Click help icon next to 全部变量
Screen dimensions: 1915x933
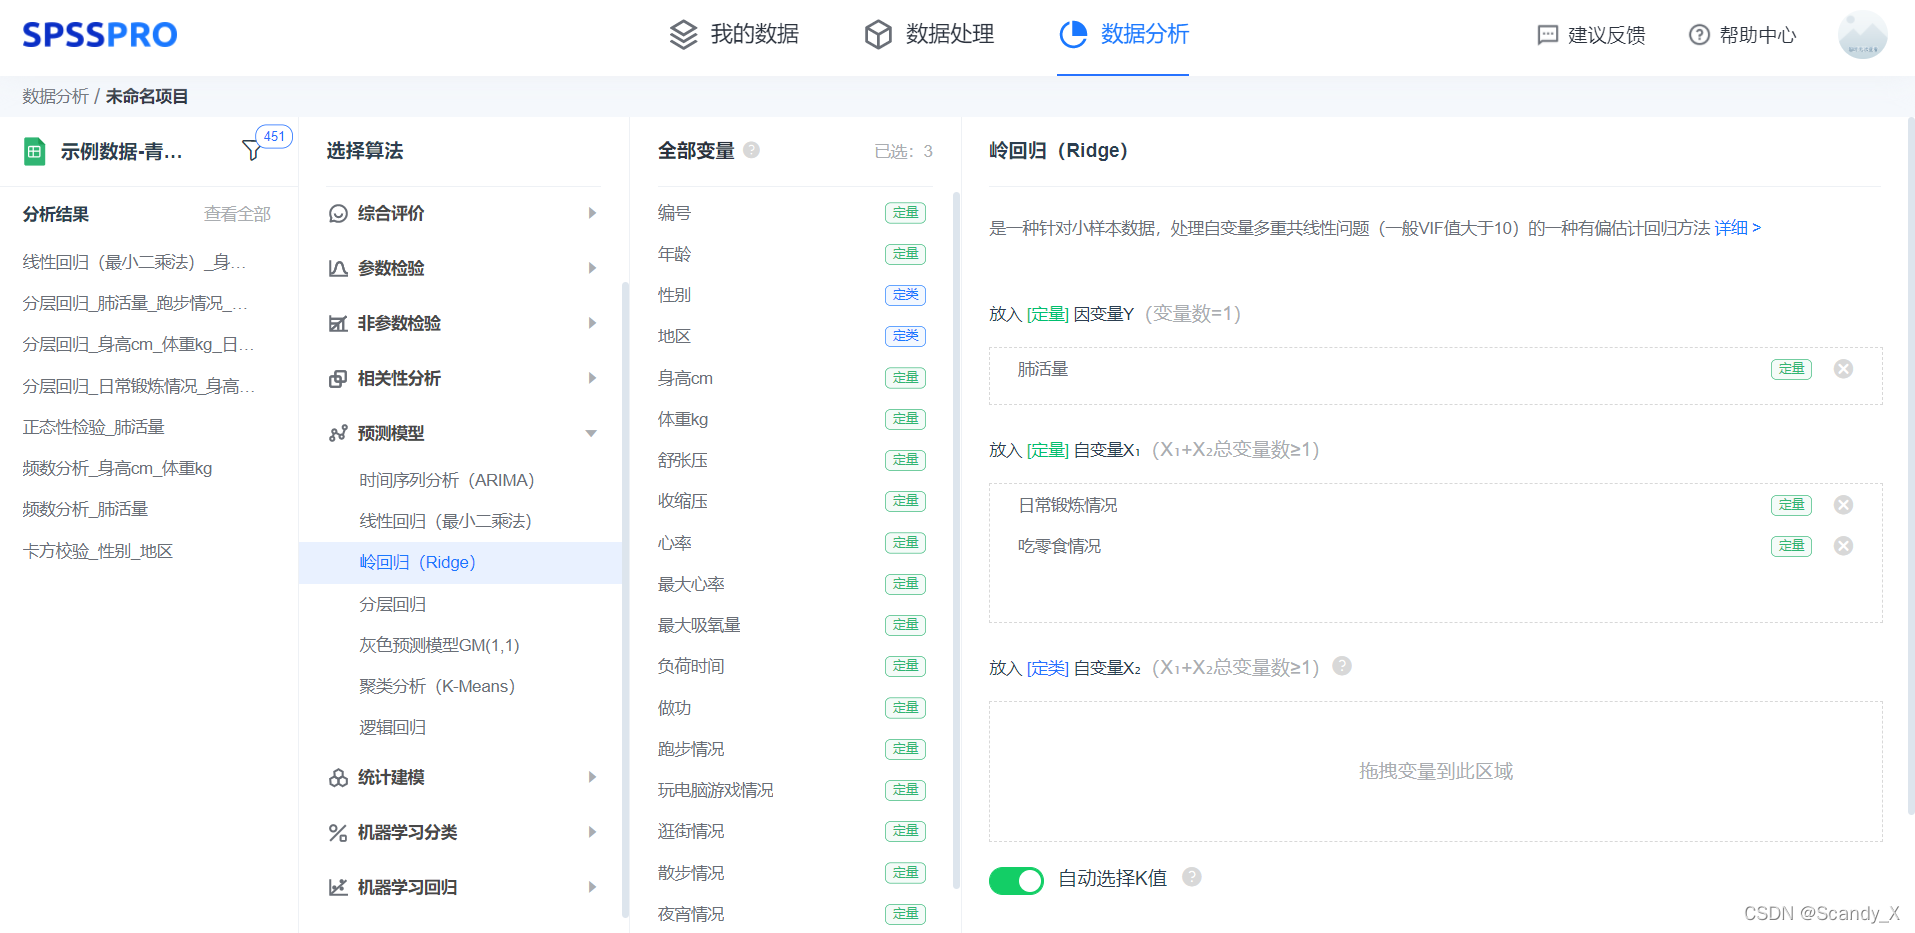tap(752, 150)
